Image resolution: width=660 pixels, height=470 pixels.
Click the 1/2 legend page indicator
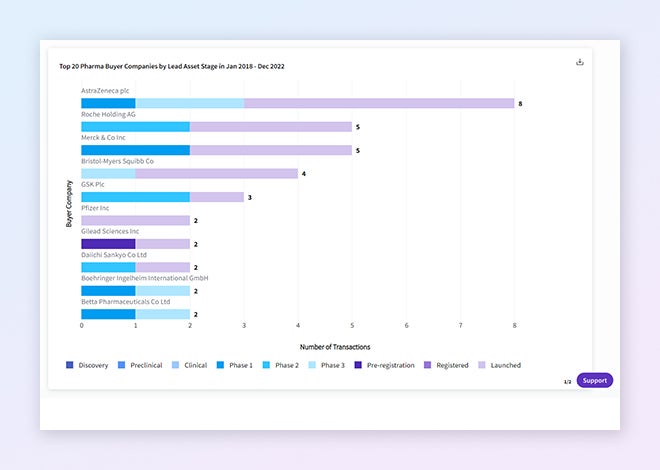point(567,381)
